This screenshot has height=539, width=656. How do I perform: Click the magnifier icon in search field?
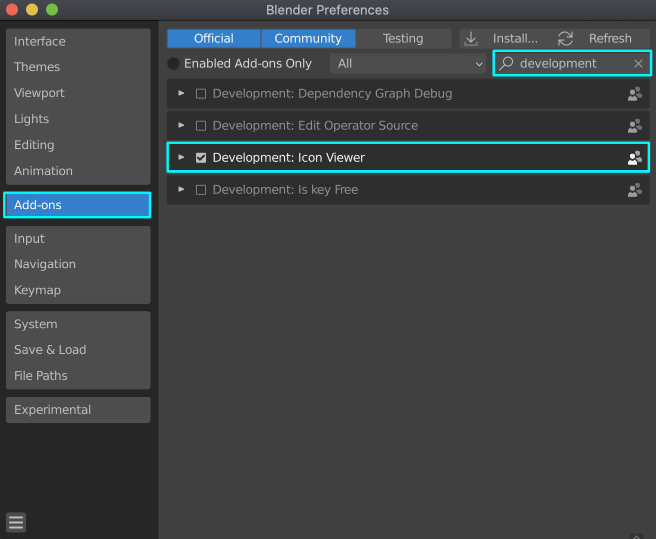pyautogui.click(x=506, y=63)
